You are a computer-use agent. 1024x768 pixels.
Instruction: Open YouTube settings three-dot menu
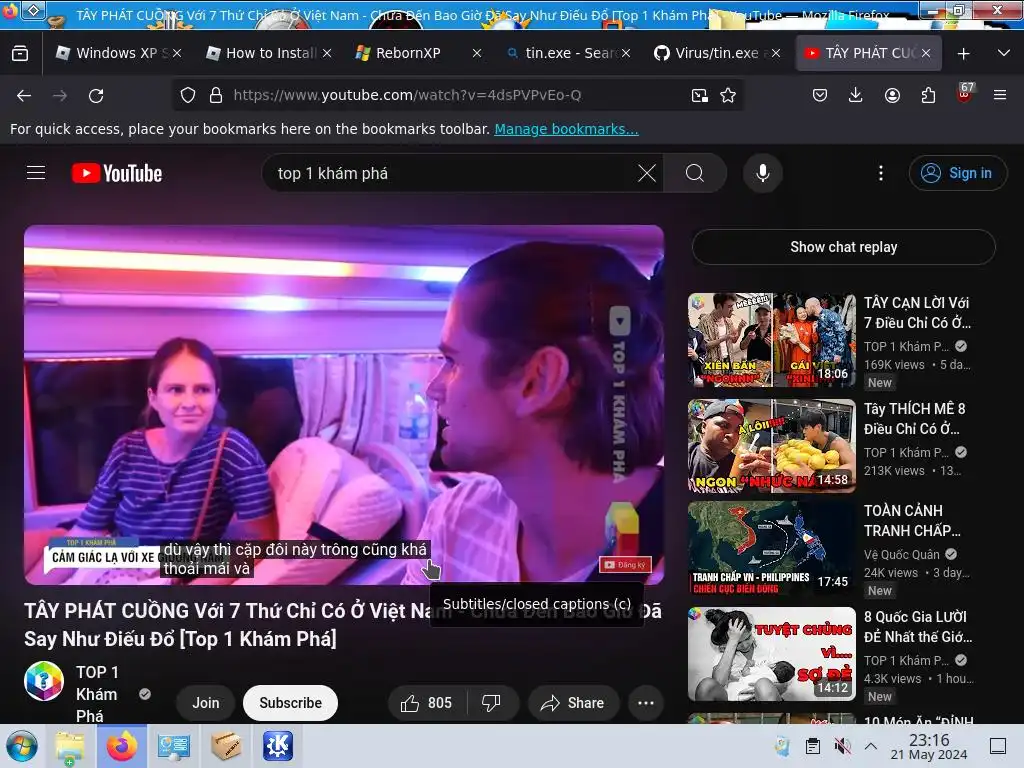(880, 173)
